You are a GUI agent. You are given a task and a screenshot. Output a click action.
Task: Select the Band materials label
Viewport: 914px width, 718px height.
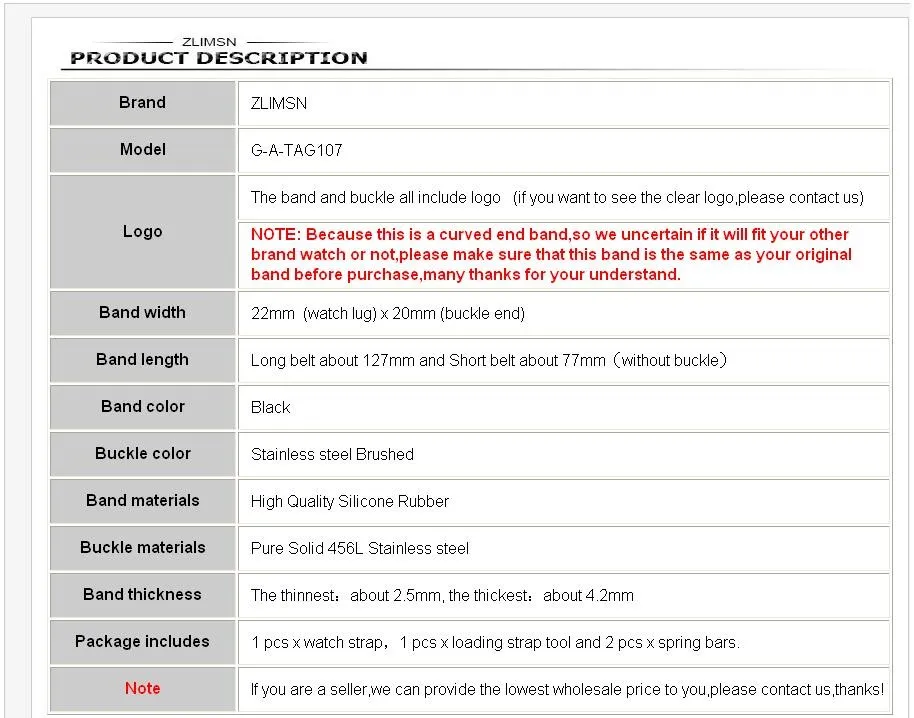(142, 501)
